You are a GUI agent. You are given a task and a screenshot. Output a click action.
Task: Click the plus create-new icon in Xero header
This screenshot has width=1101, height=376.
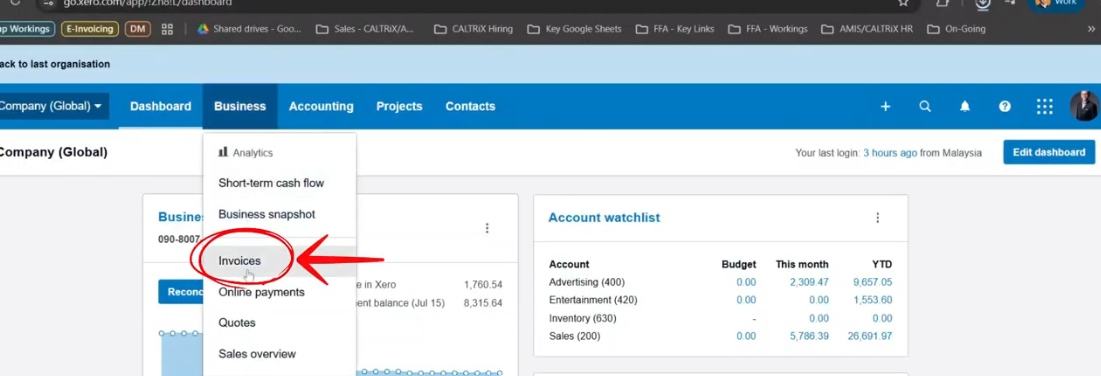coord(885,107)
